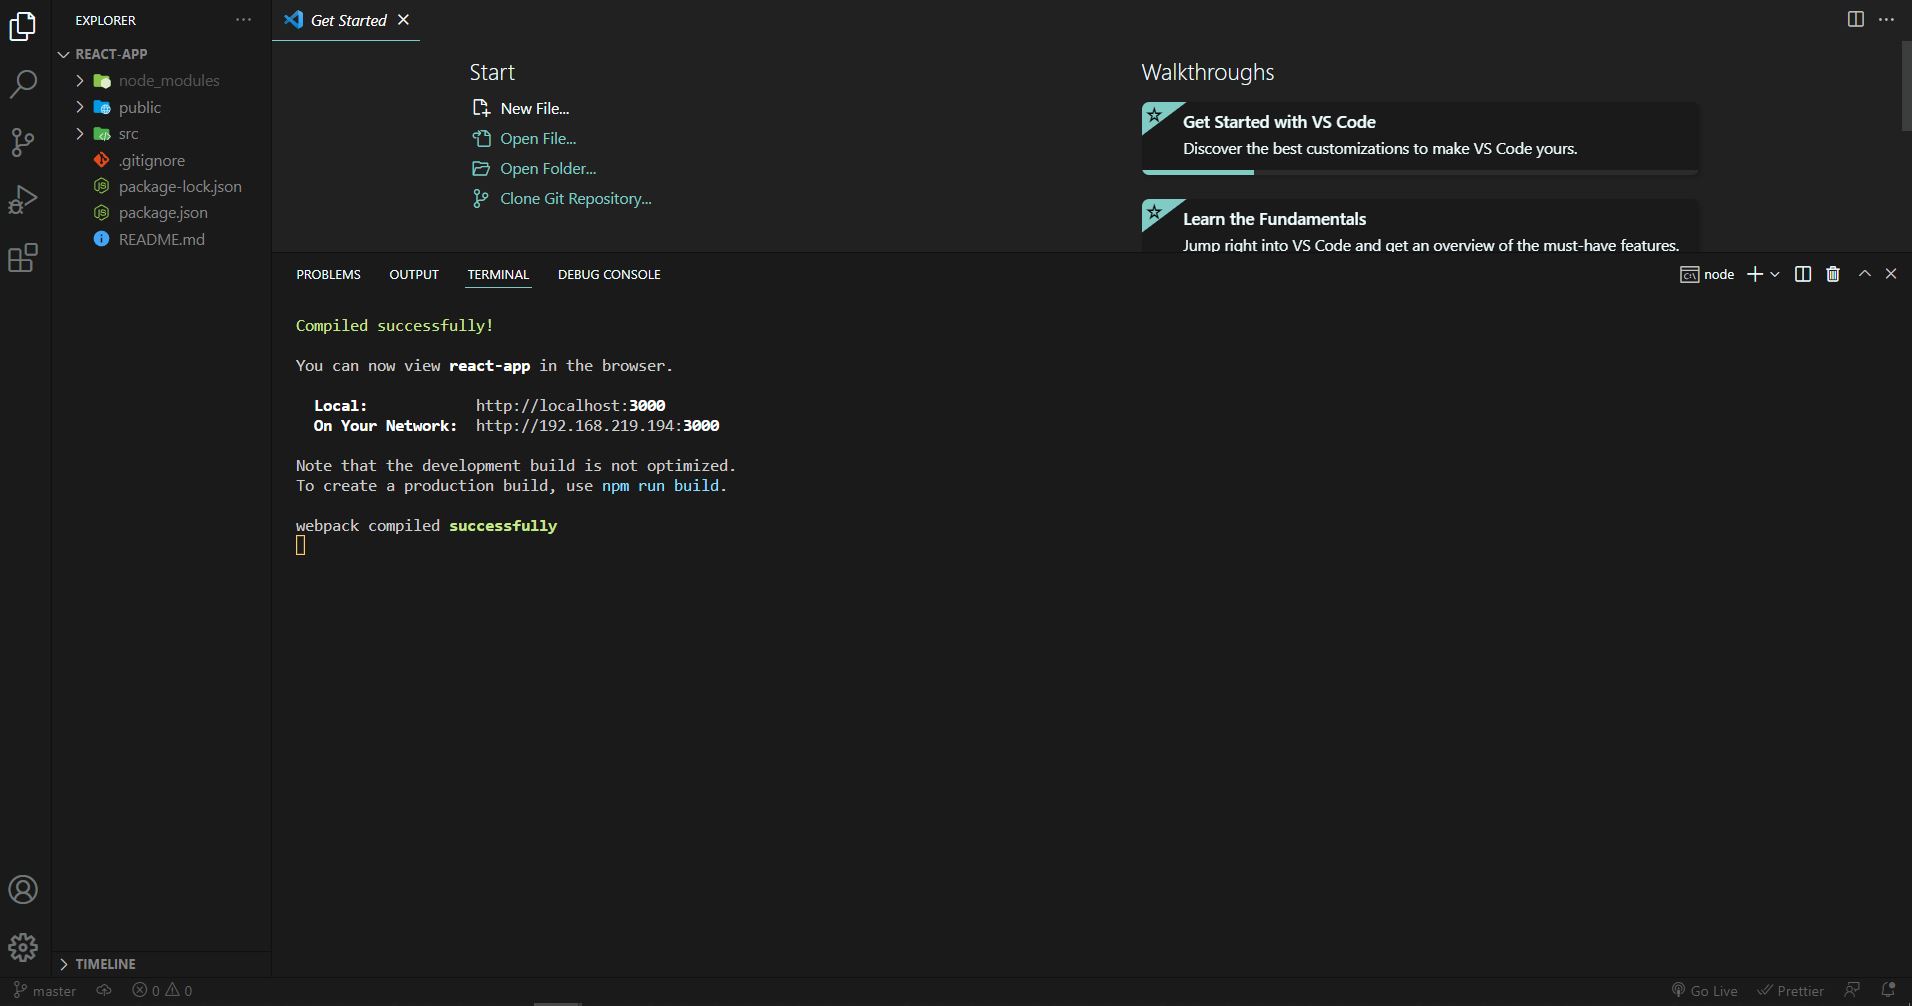Viewport: 1912px width, 1006px height.
Task: Click the editor vertical scrollbar
Action: point(1906,86)
